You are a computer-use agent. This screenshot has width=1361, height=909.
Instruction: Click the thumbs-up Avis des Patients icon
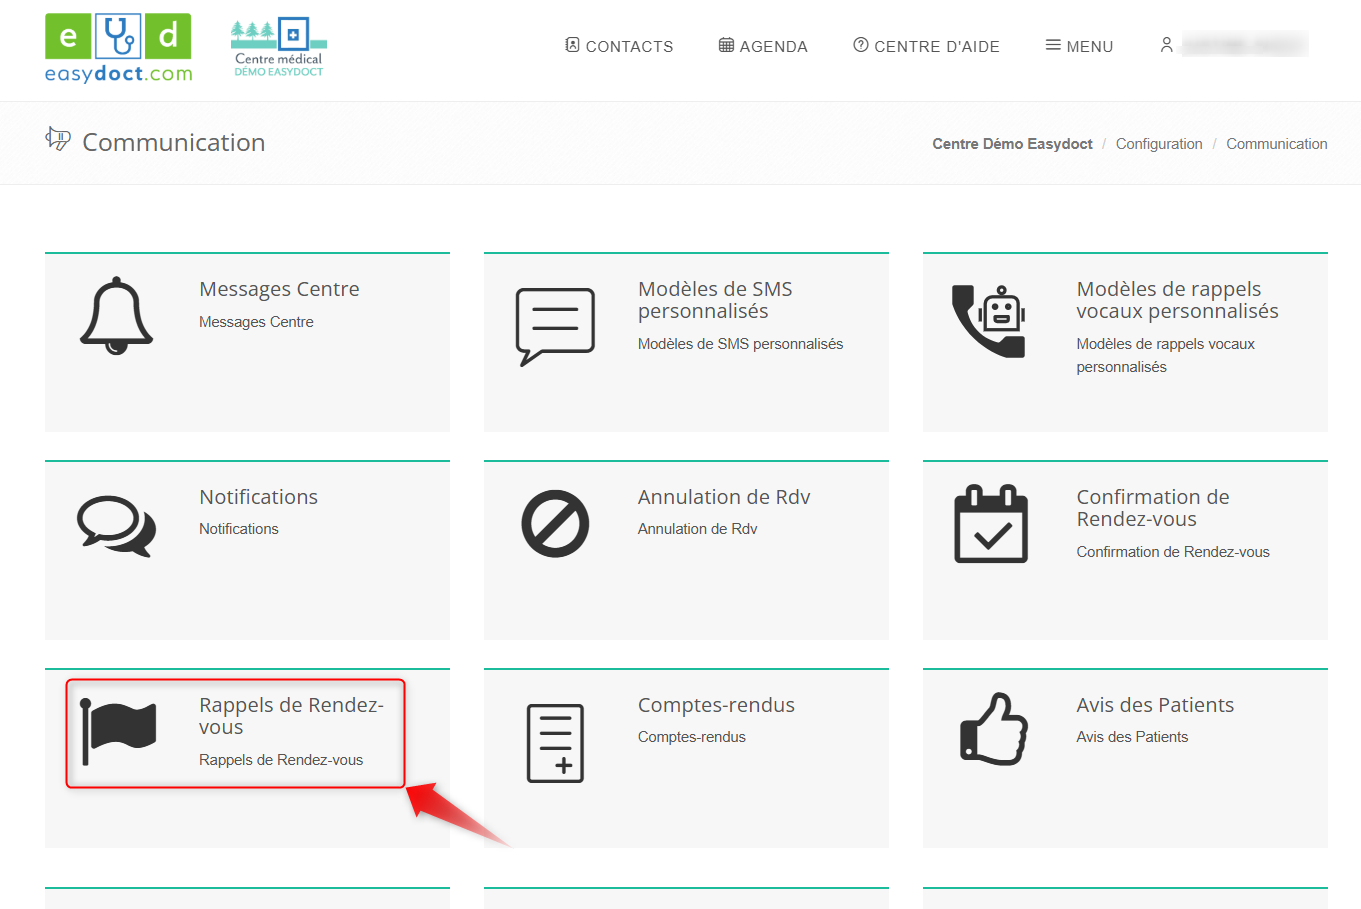click(x=993, y=730)
